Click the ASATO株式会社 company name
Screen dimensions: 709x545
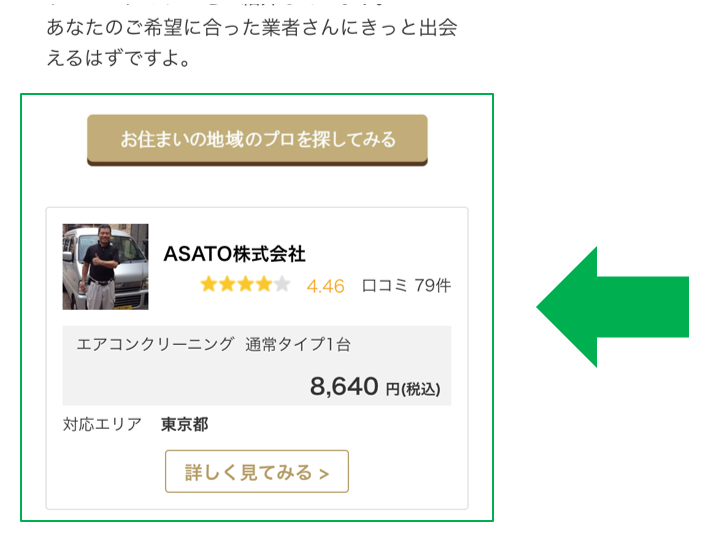[234, 254]
